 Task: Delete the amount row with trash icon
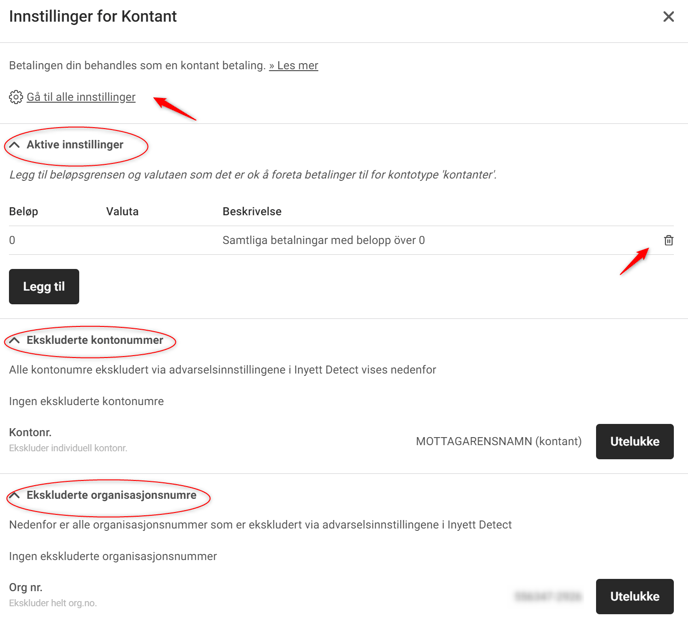pos(668,240)
